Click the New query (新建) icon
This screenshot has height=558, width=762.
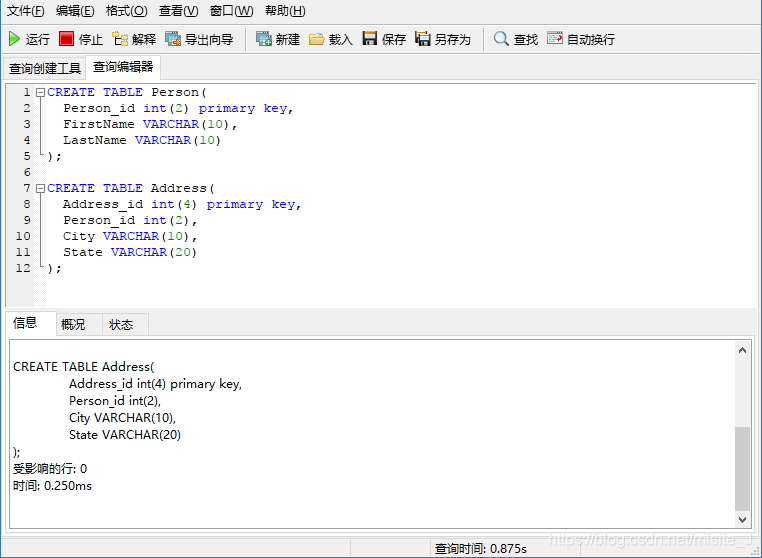coord(263,38)
